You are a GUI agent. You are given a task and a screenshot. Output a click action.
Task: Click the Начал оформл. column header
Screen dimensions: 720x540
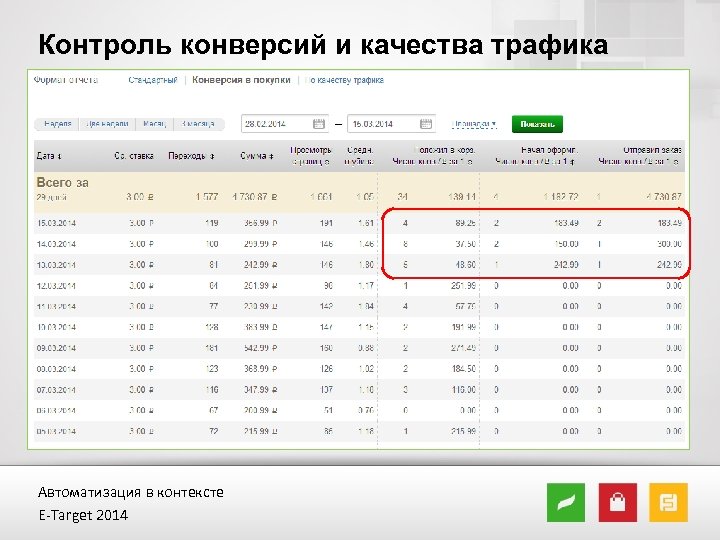click(536, 156)
